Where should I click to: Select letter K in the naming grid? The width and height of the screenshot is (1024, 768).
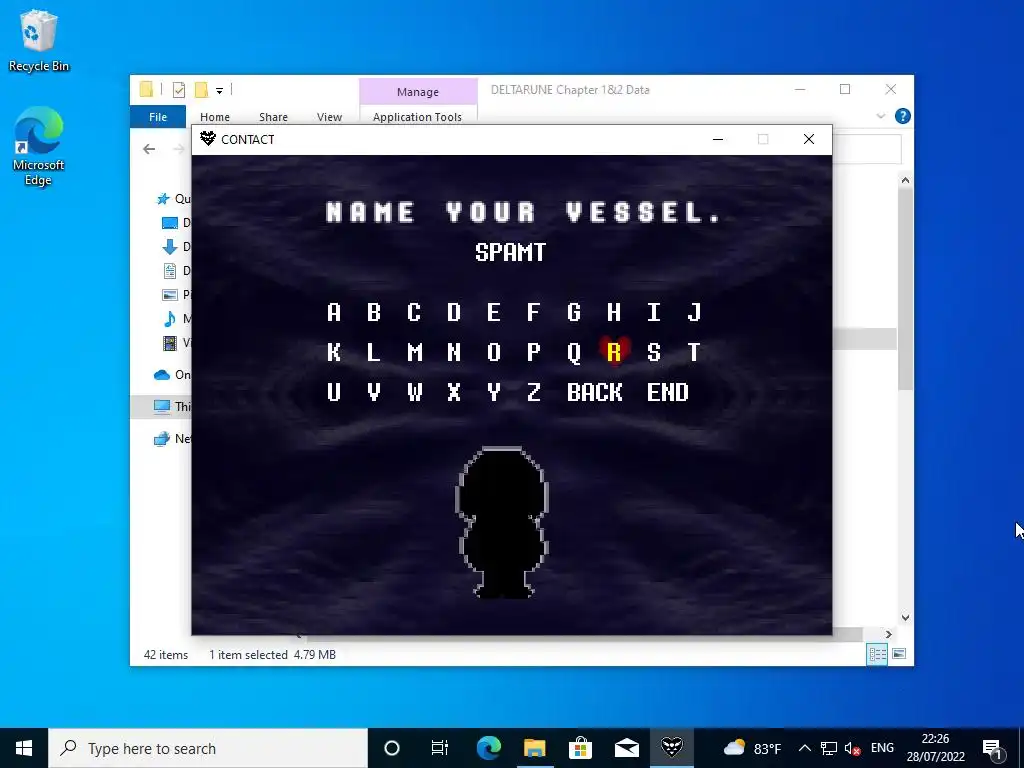pyautogui.click(x=334, y=352)
